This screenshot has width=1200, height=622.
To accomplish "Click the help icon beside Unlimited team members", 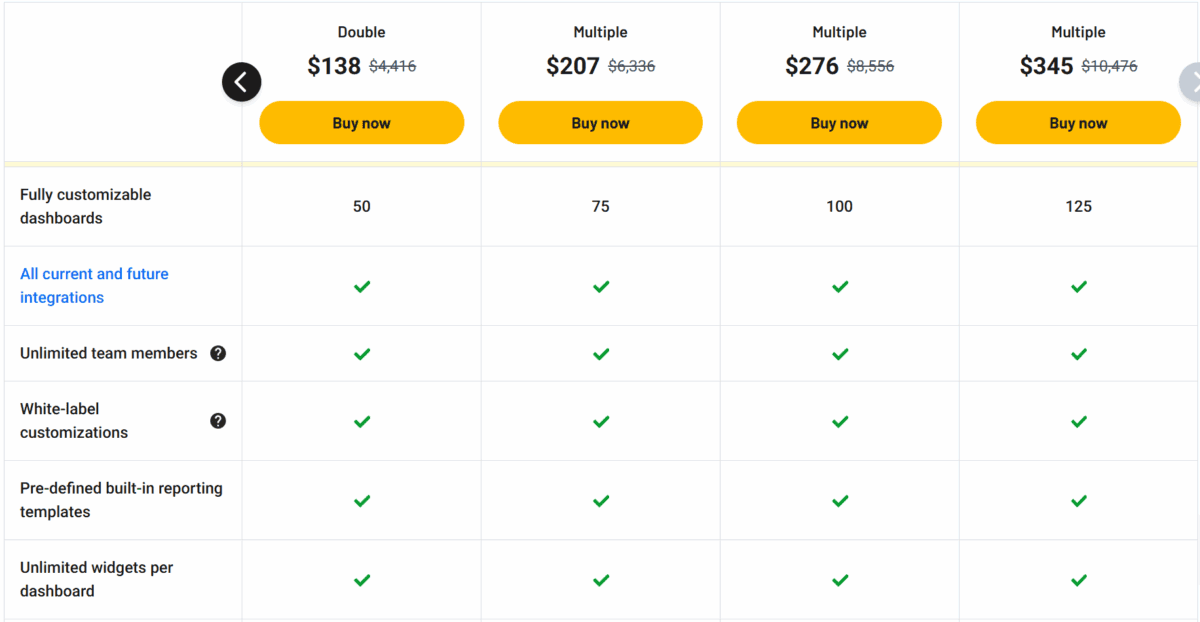I will tap(218, 353).
